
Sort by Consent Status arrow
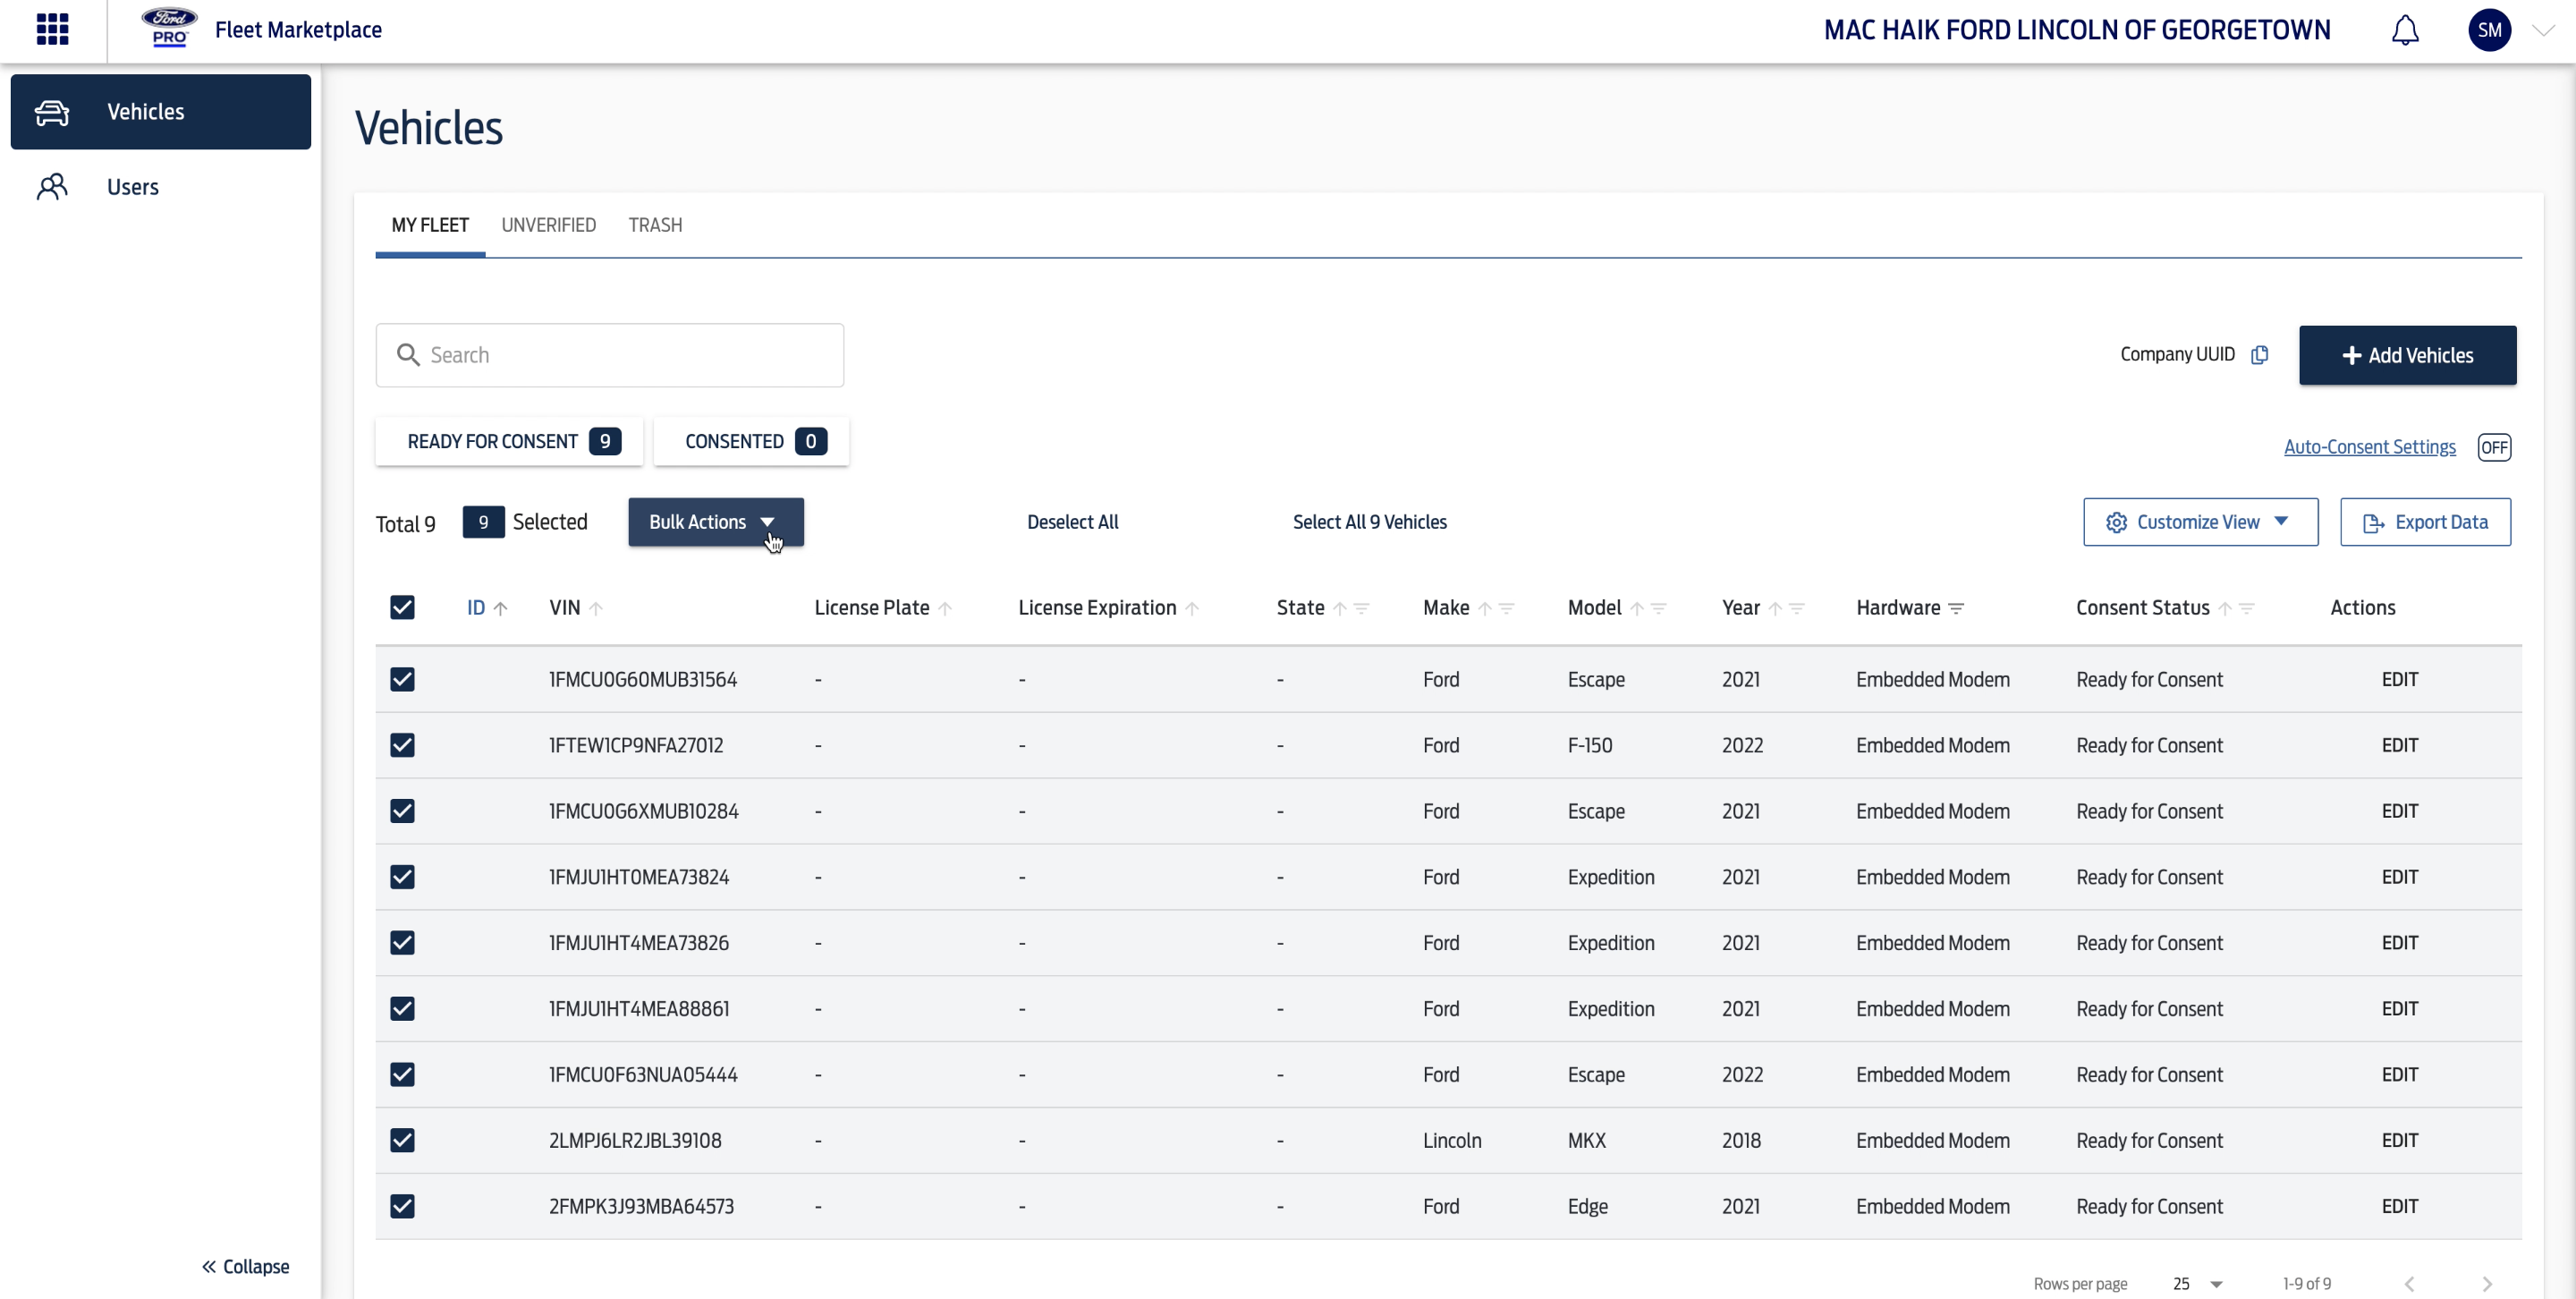[x=2225, y=608]
